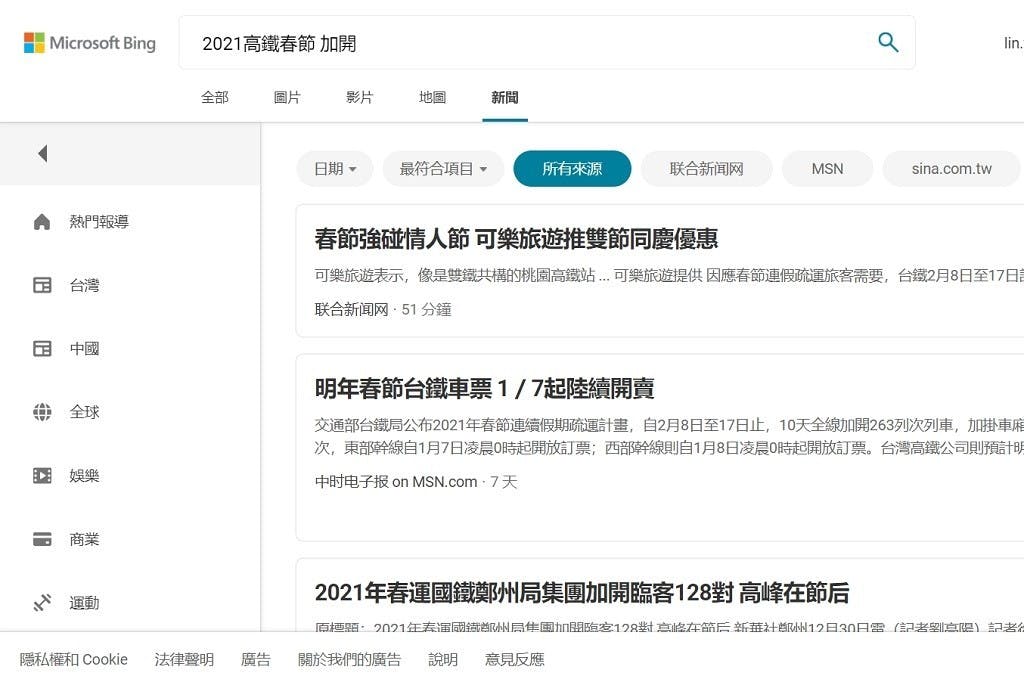Open 台灣 news category label
This screenshot has width=1024, height=679.
click(x=85, y=285)
